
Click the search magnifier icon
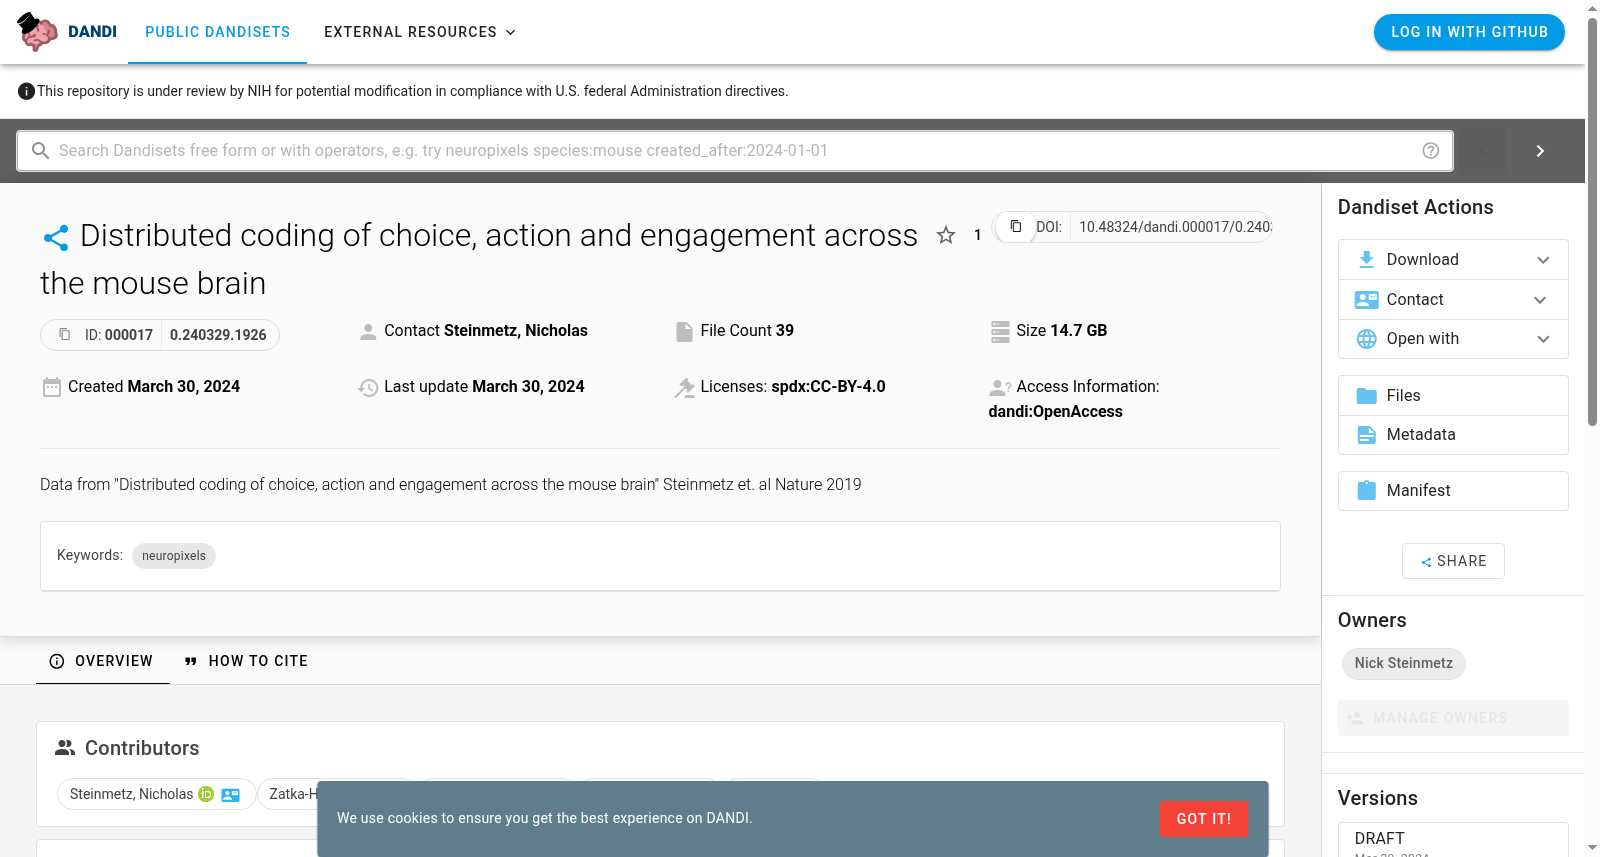coord(41,151)
